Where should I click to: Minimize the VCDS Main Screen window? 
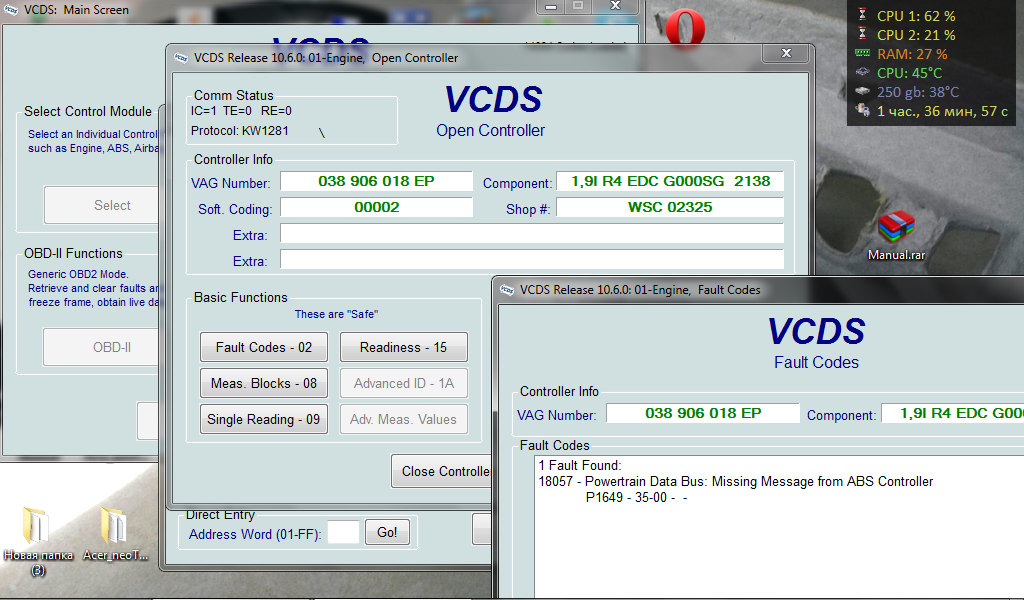pyautogui.click(x=551, y=7)
